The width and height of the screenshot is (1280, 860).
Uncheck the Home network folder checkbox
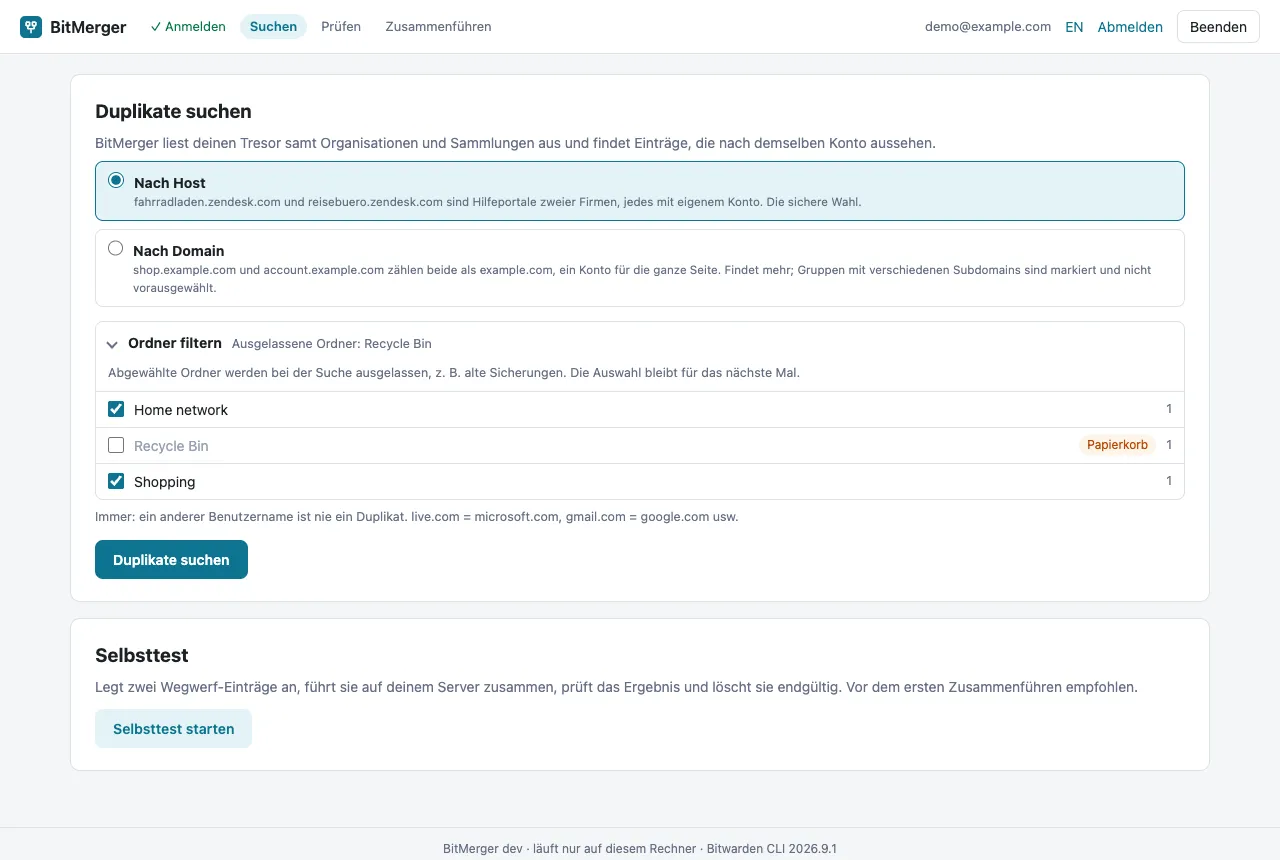[116, 409]
